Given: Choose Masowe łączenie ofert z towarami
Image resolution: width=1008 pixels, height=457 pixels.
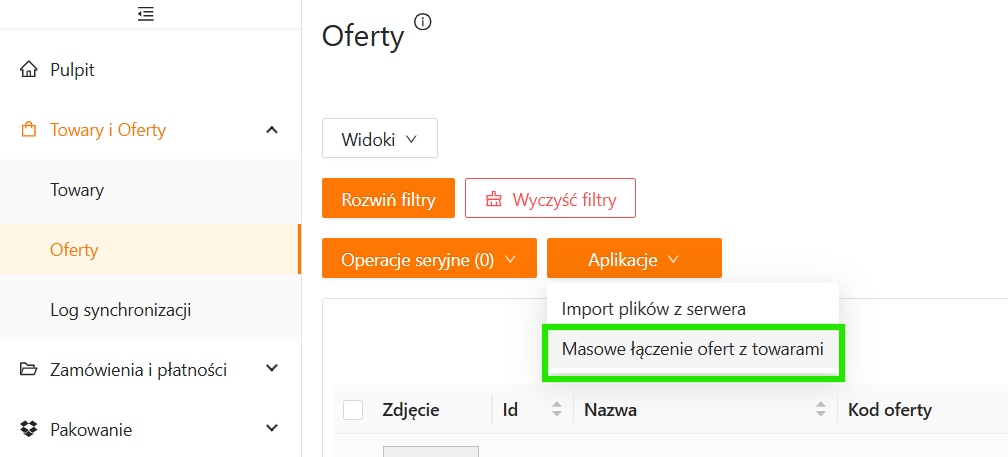Looking at the screenshot, I should (x=693, y=349).
